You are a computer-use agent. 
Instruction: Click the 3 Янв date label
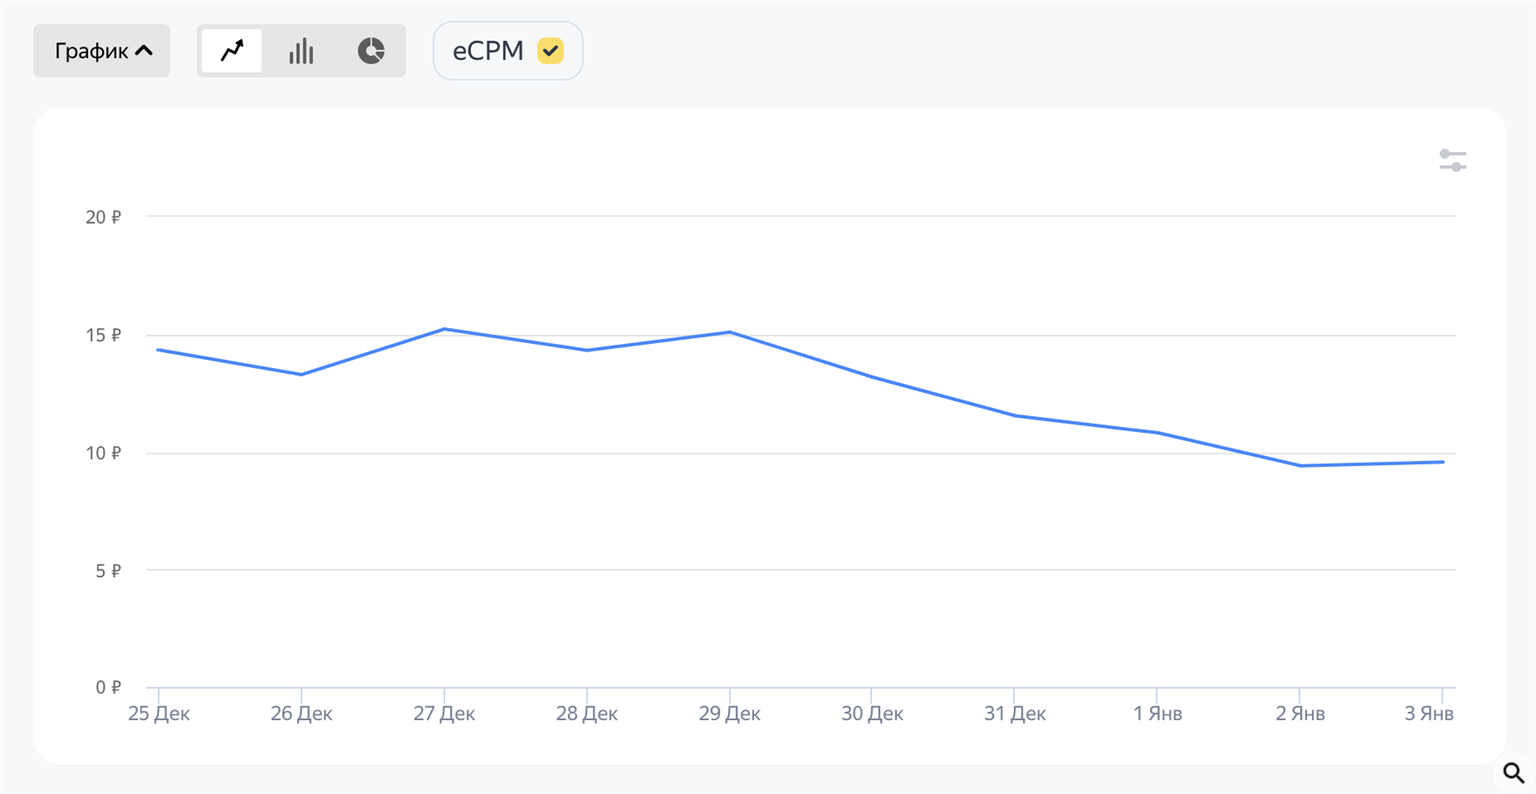click(1428, 713)
